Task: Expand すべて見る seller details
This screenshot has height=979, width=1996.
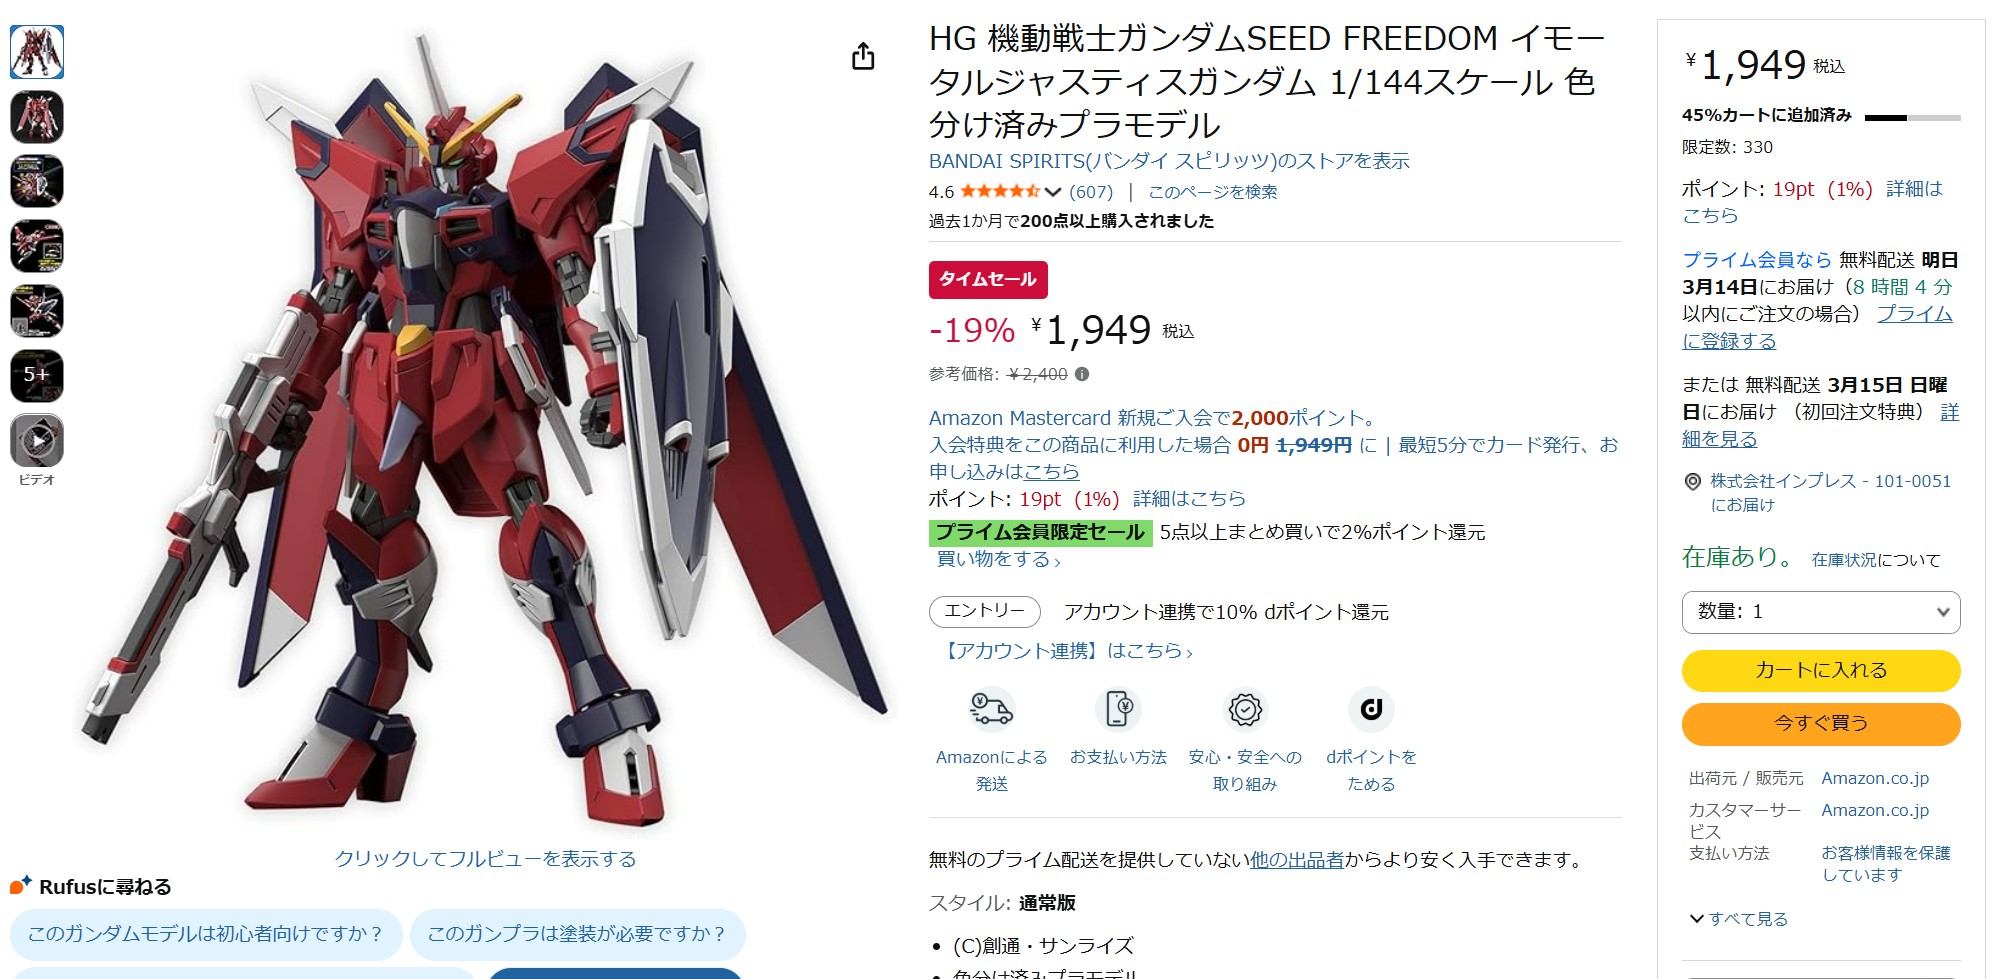Action: pyautogui.click(x=1738, y=919)
